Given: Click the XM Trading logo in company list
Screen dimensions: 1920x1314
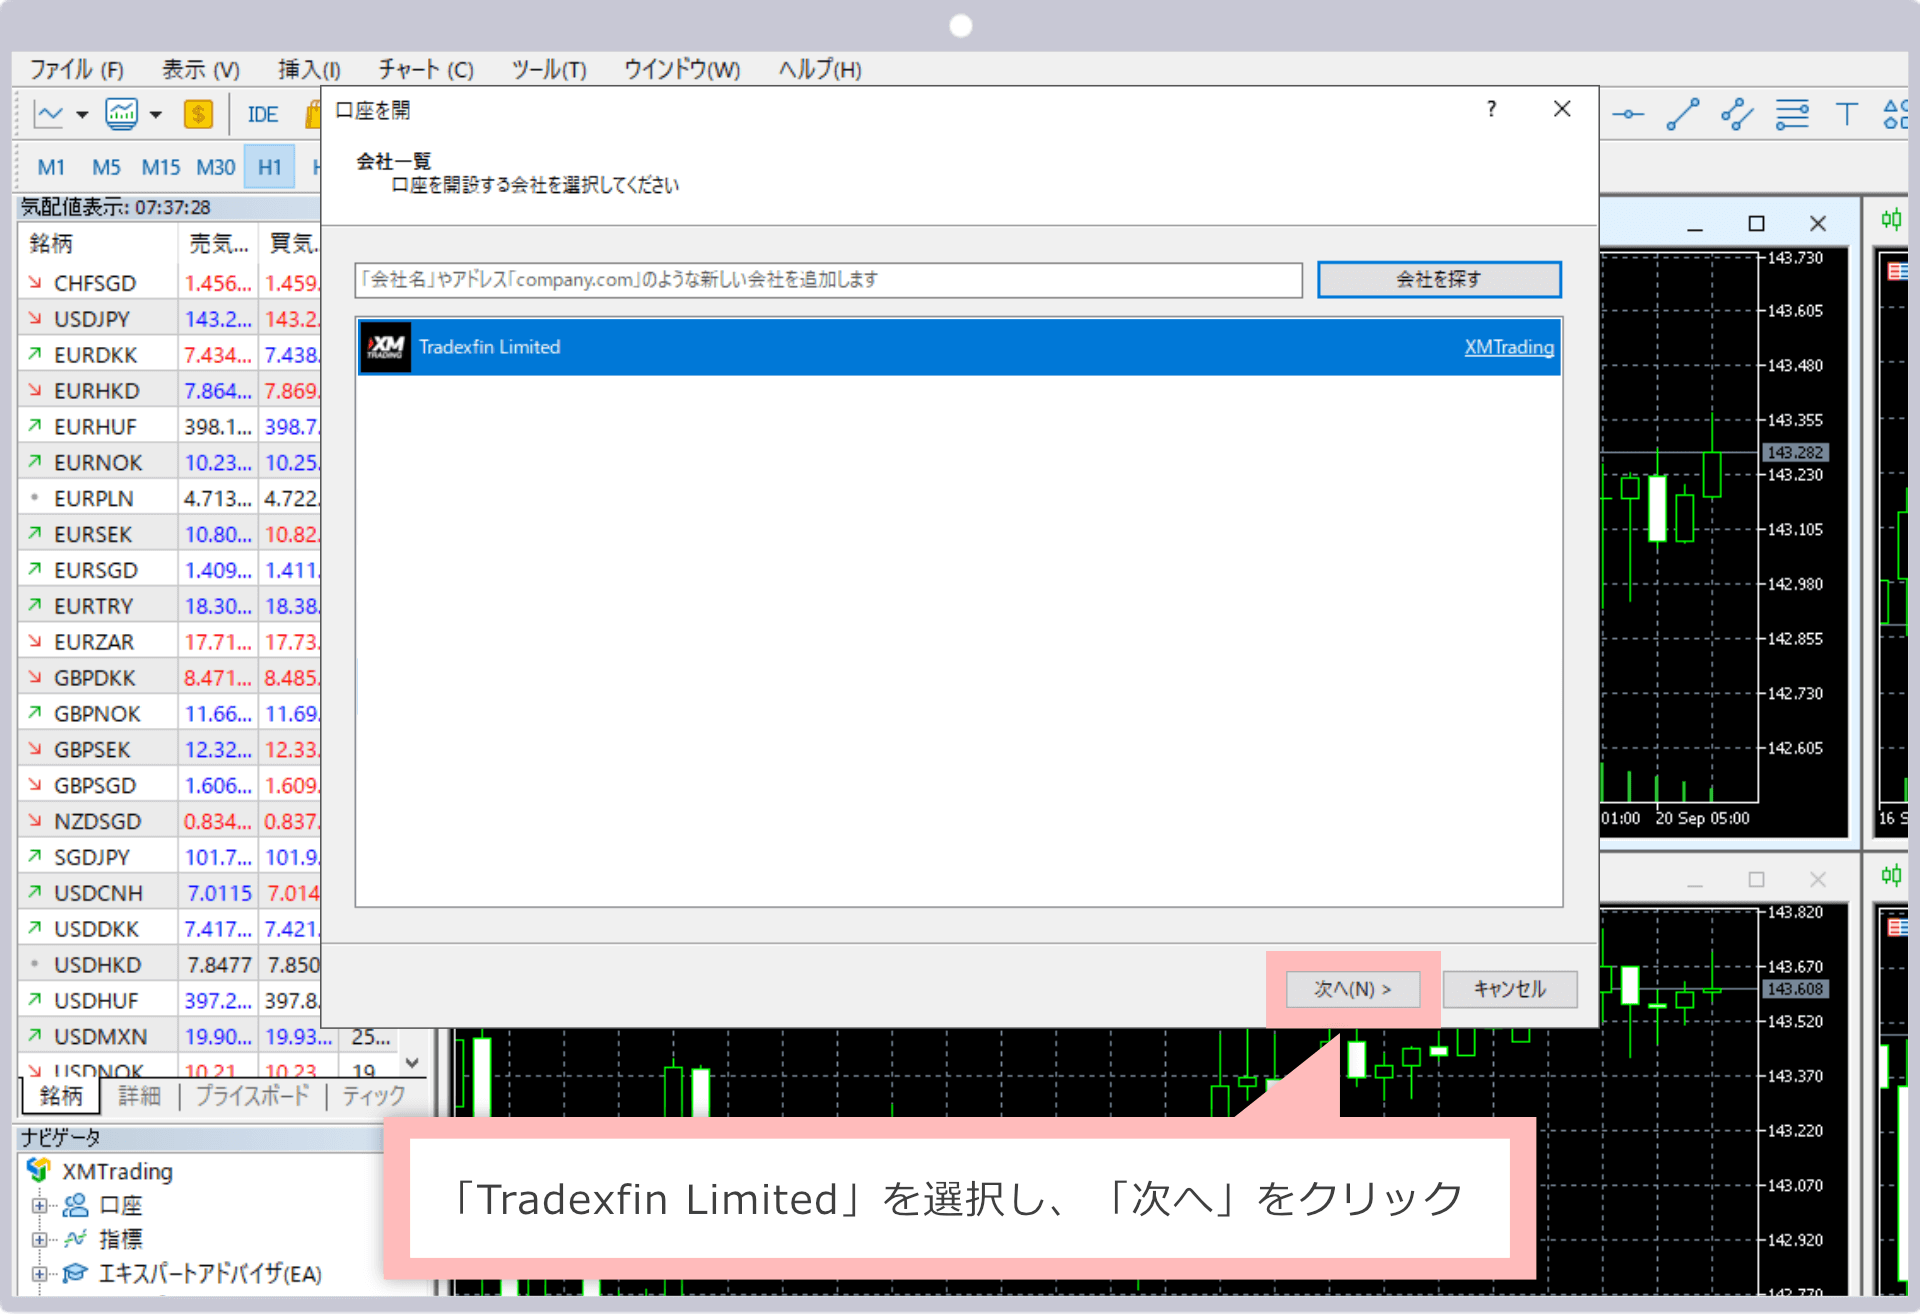Looking at the screenshot, I should (x=385, y=347).
